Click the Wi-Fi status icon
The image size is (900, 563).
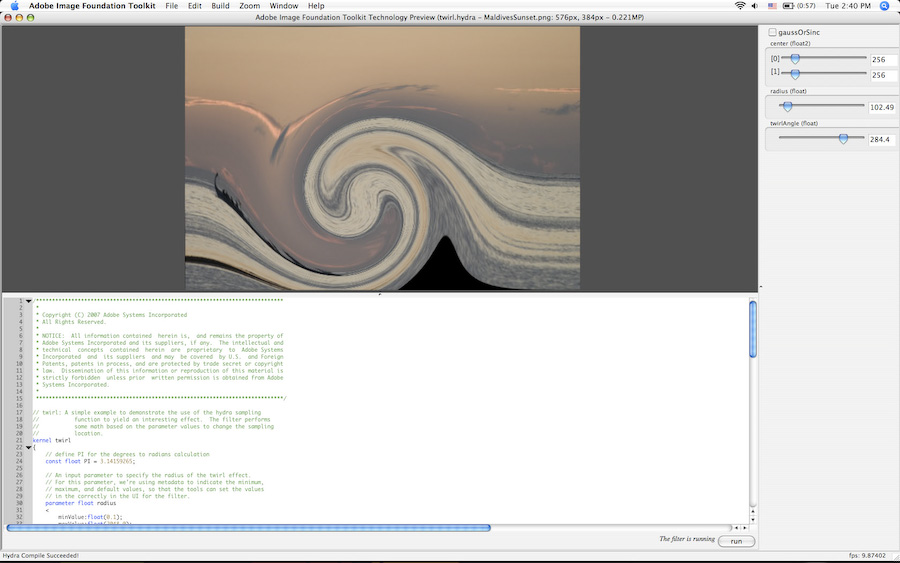(x=740, y=6)
